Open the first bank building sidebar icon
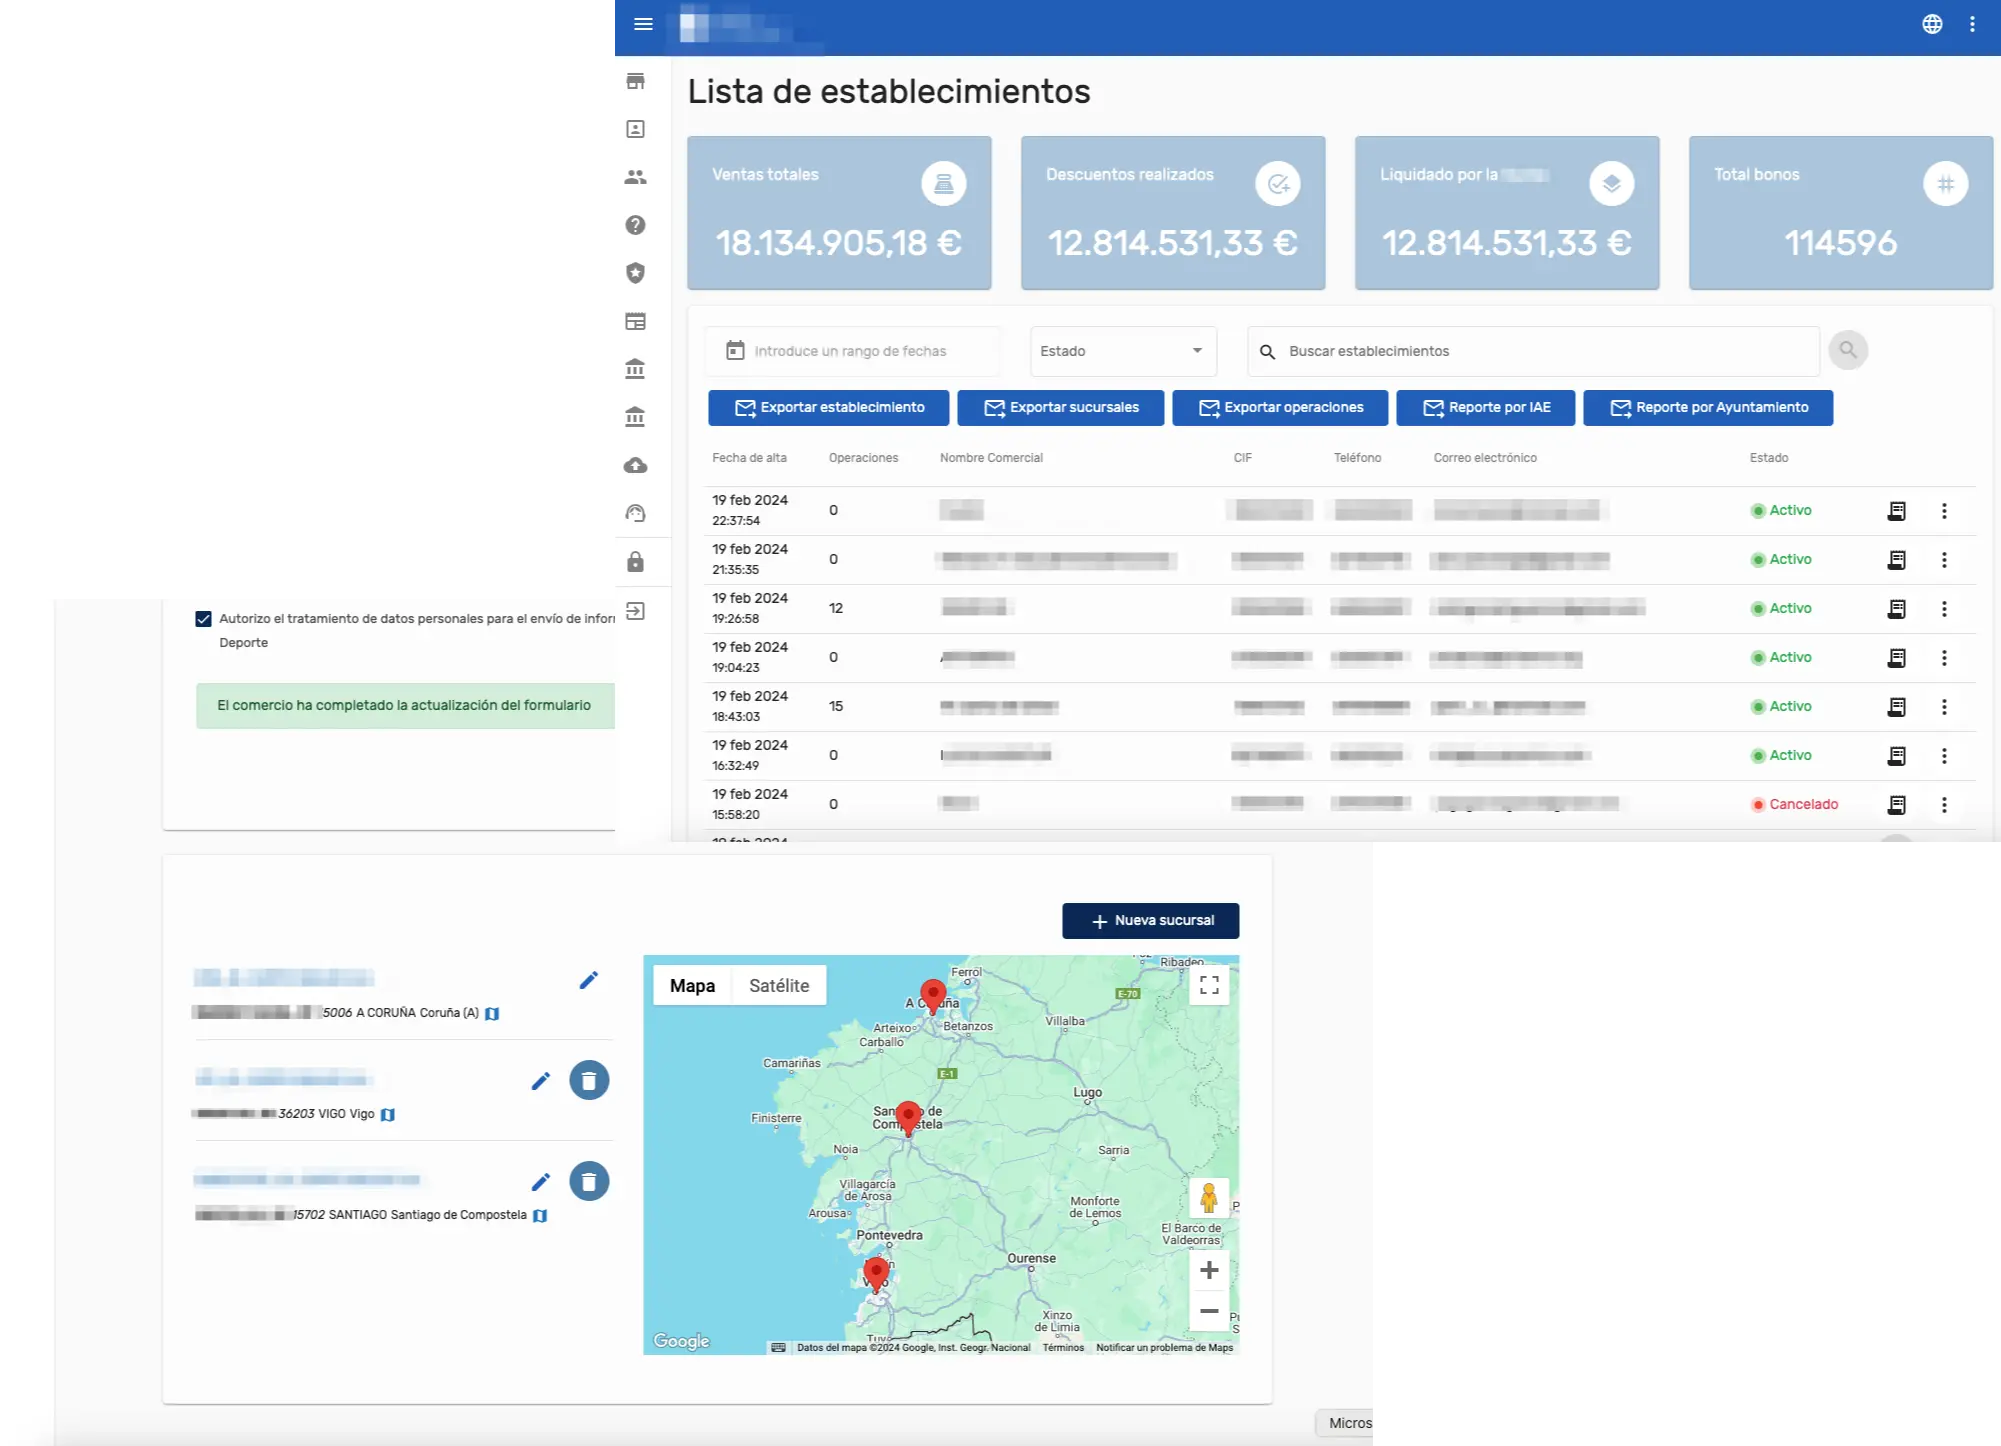The width and height of the screenshot is (2001, 1446). [x=635, y=369]
